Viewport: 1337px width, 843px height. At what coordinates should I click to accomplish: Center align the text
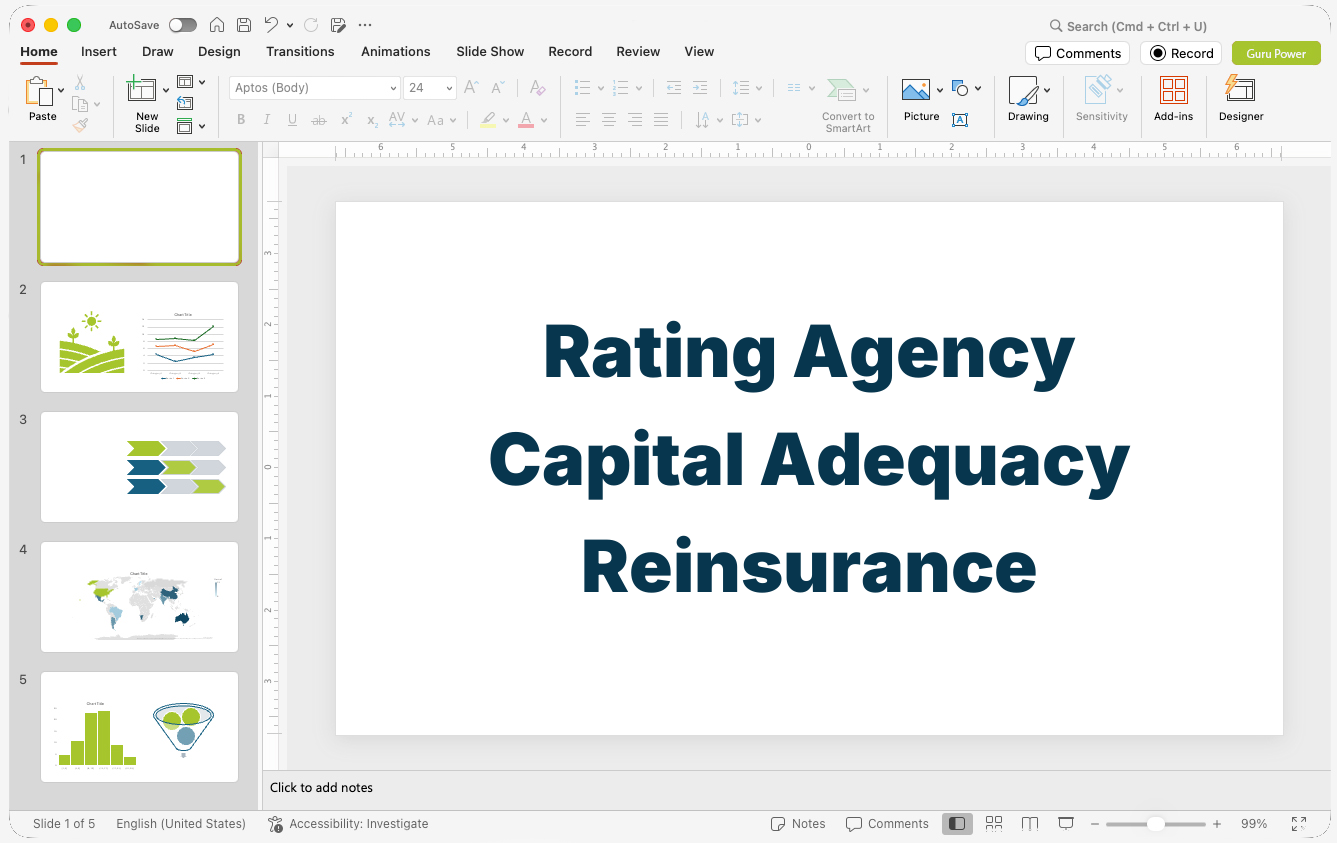(609, 120)
